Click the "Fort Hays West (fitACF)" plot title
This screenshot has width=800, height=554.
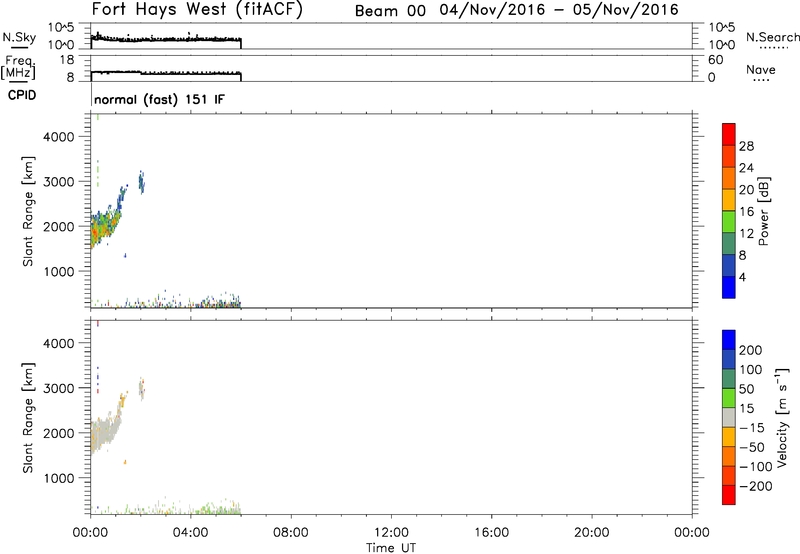pyautogui.click(x=197, y=10)
